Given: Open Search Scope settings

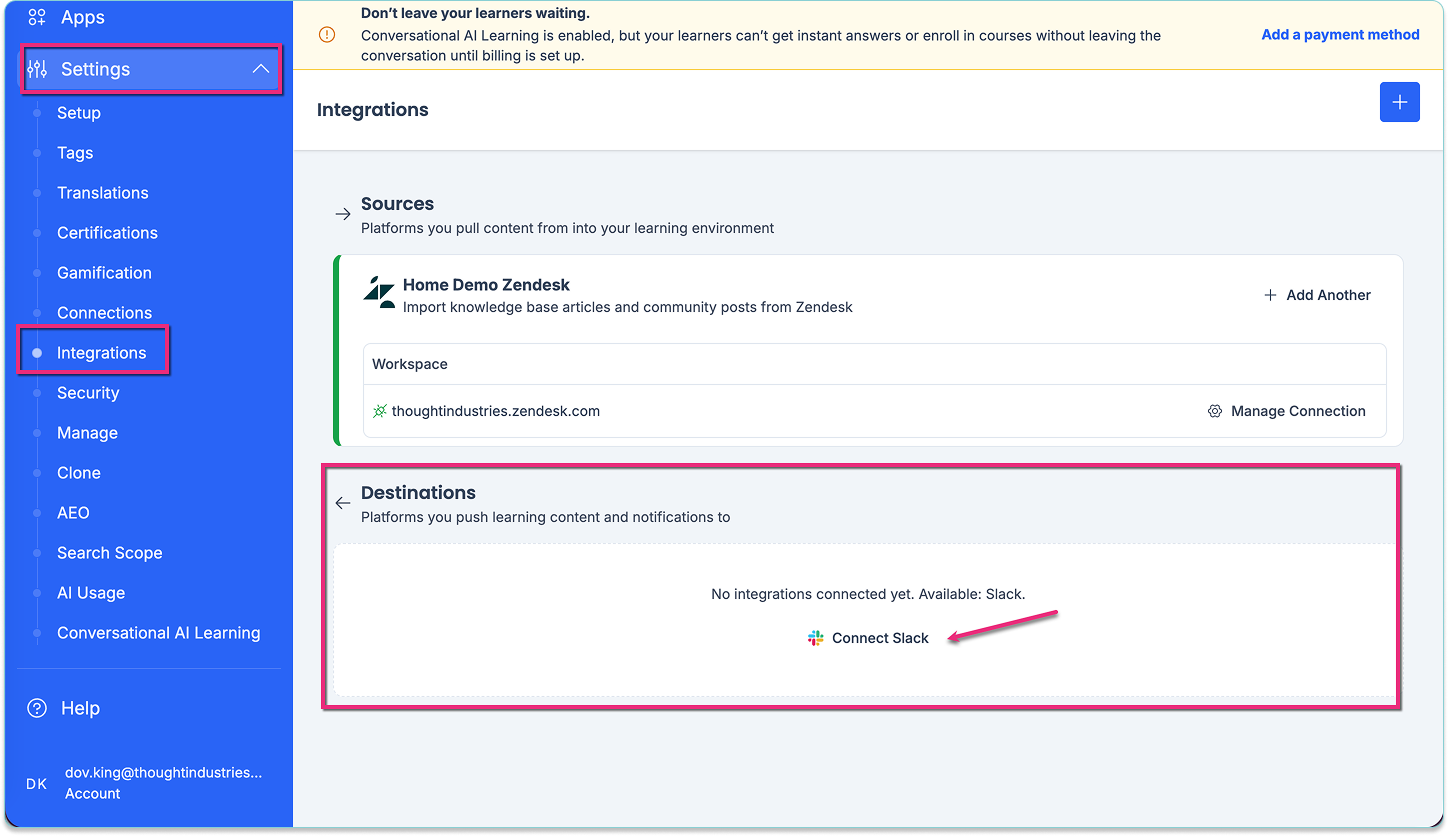Looking at the screenshot, I should pos(109,553).
